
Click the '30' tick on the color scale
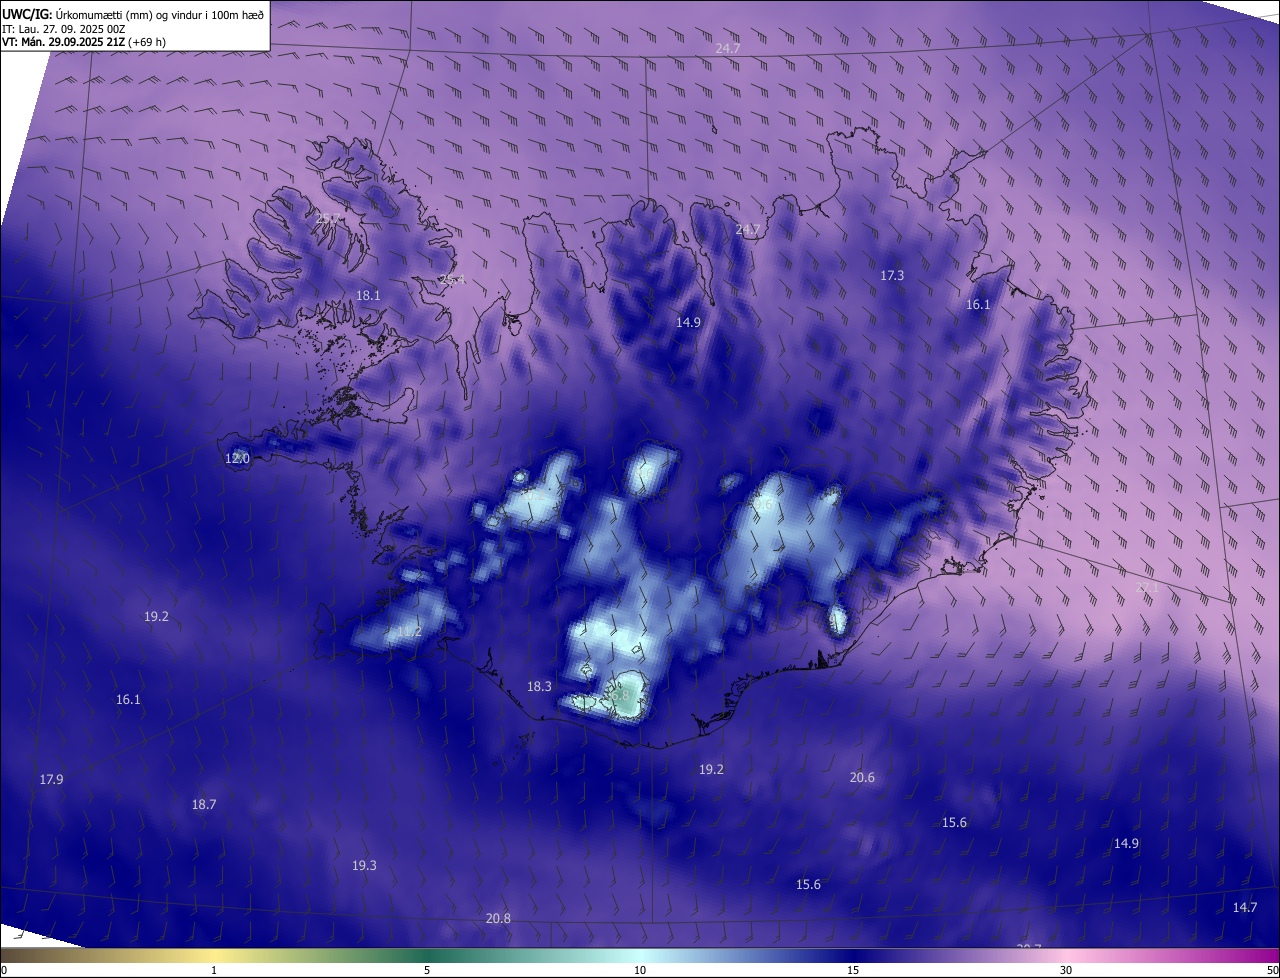(x=1066, y=970)
